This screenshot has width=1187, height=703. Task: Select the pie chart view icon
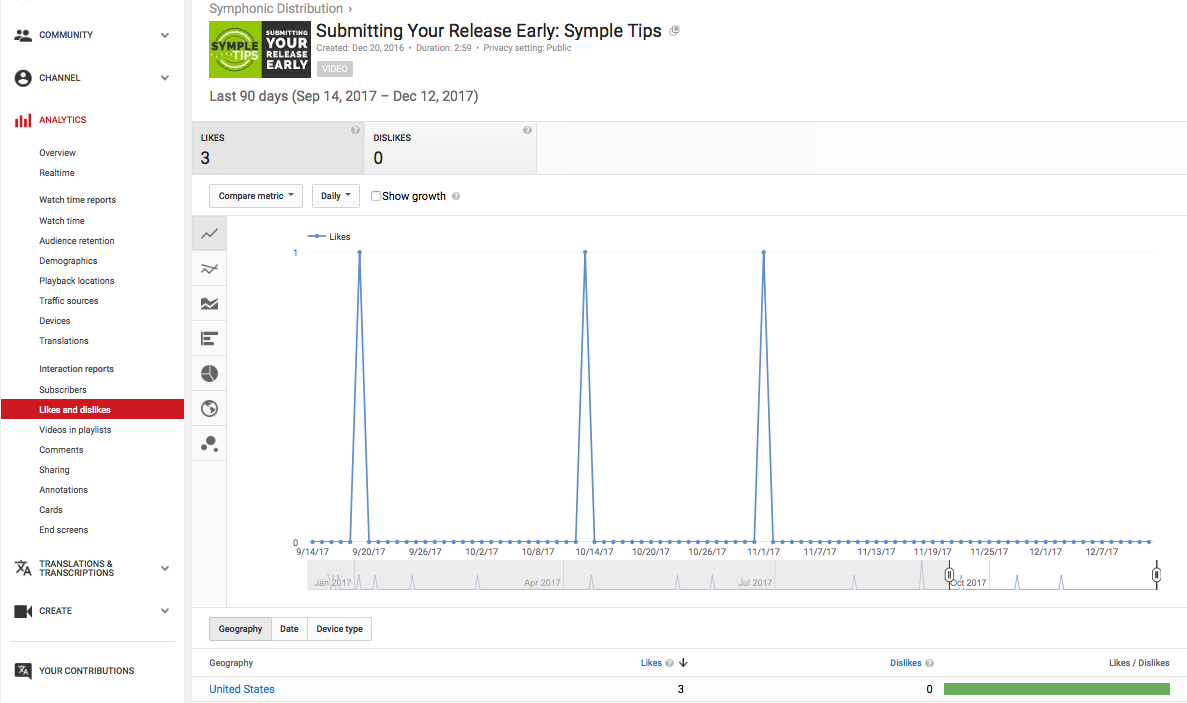210,373
